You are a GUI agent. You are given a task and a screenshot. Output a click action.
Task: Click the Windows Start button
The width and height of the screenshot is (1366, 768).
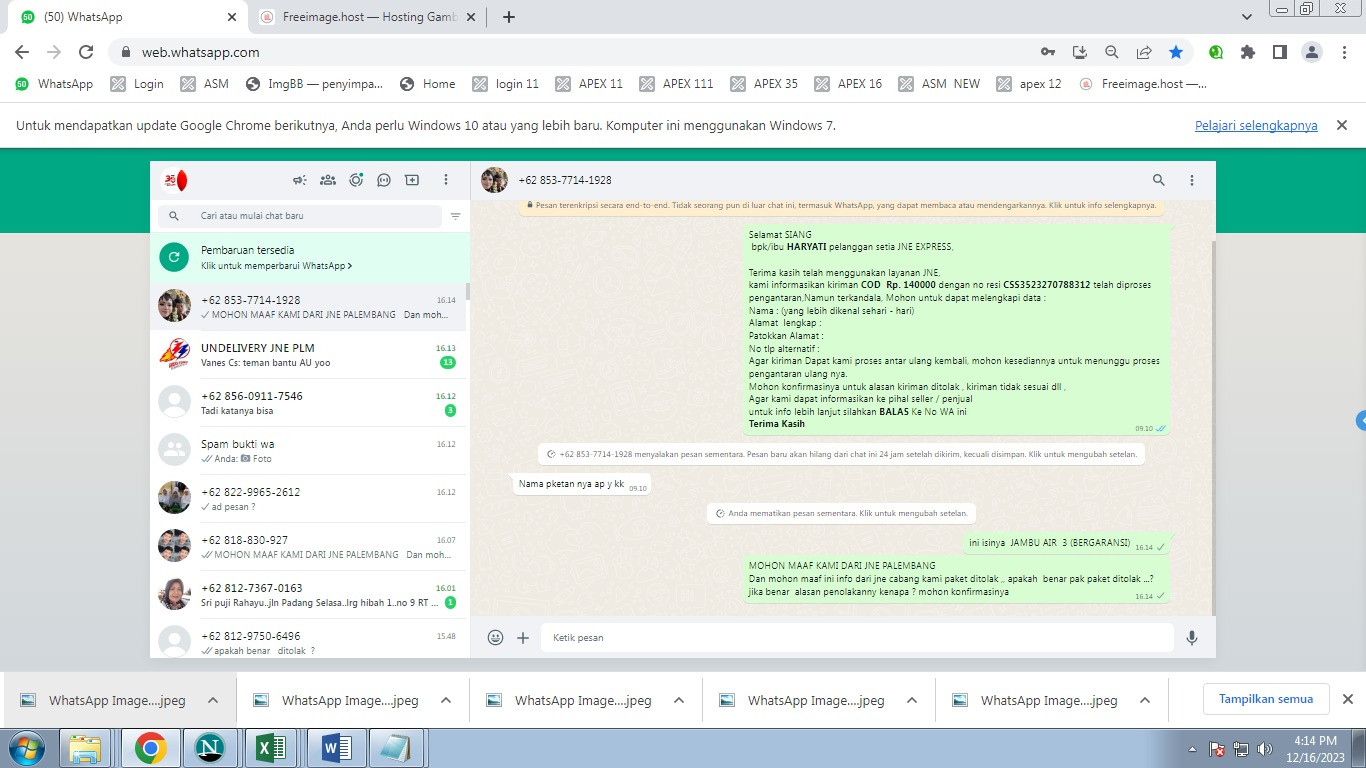coord(27,748)
